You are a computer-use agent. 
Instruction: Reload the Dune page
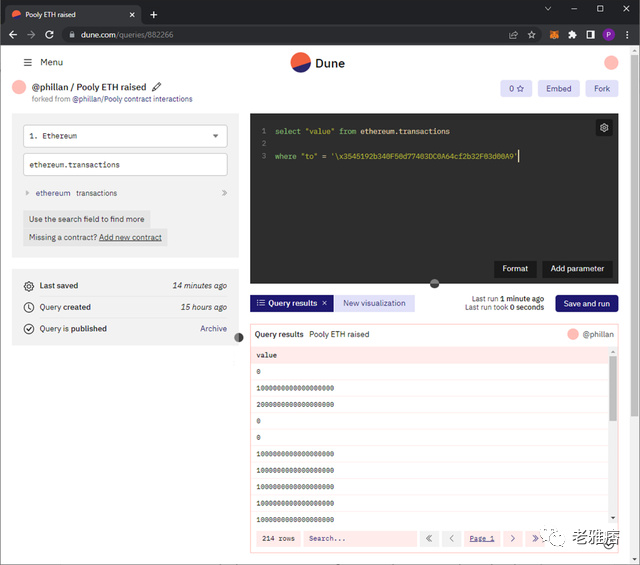pyautogui.click(x=49, y=35)
